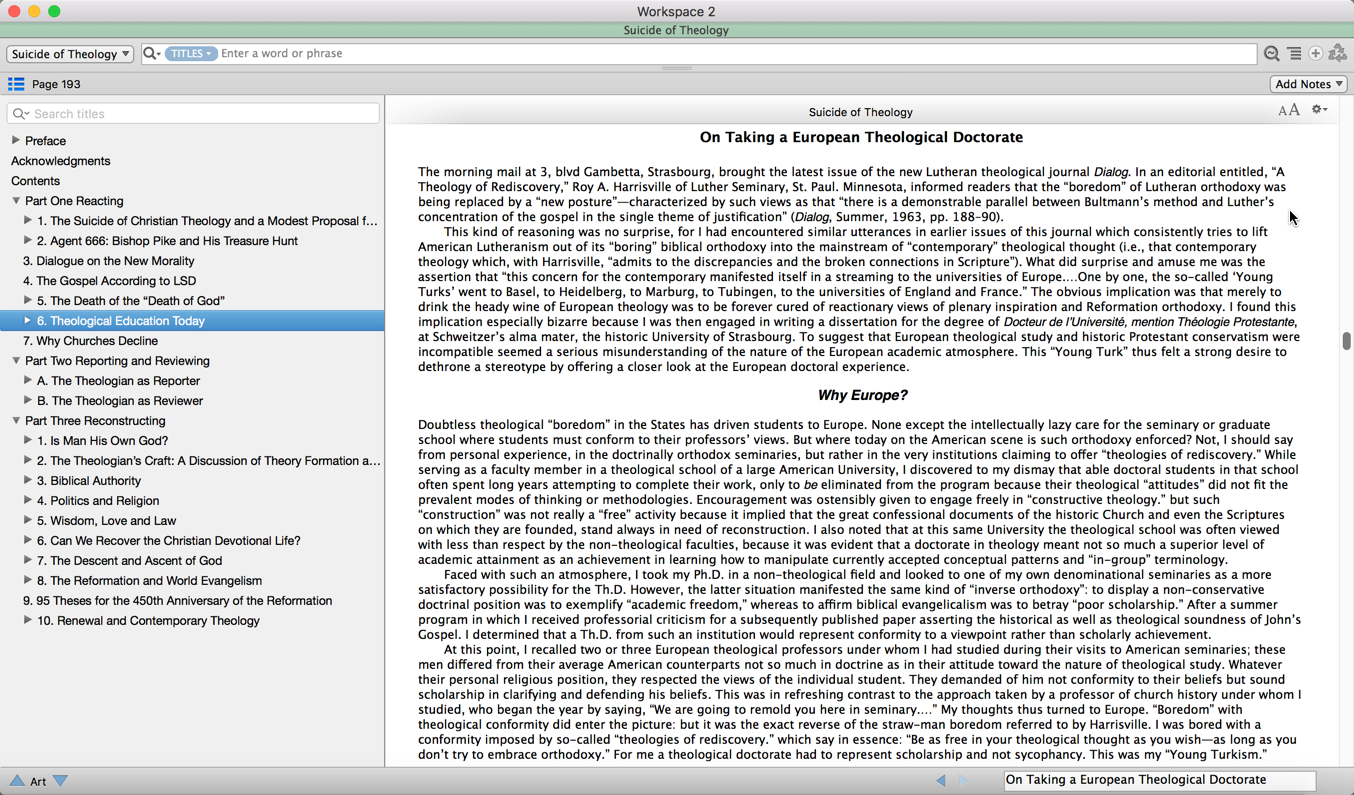The height and width of the screenshot is (795, 1354).
Task: Go back with the left history arrow
Action: tap(941, 781)
